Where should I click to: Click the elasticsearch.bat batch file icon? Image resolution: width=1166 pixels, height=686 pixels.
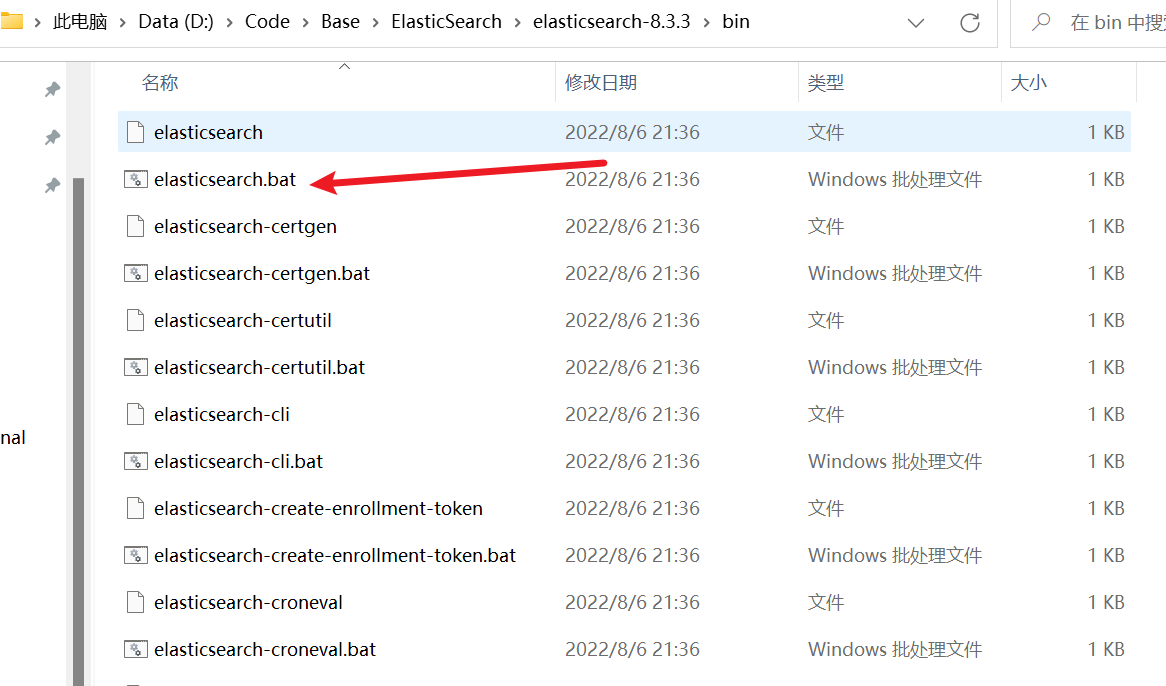click(x=135, y=179)
